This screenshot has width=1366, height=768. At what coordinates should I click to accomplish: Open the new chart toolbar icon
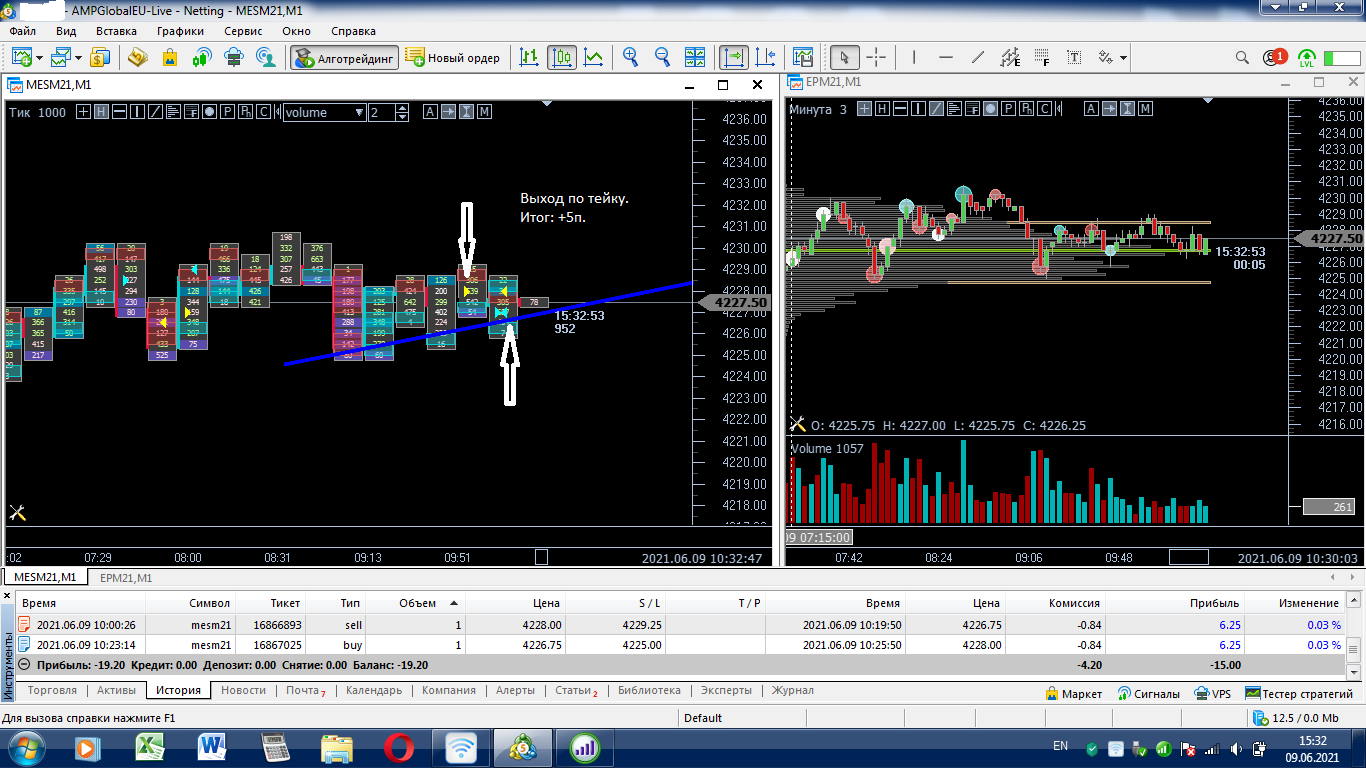point(21,57)
